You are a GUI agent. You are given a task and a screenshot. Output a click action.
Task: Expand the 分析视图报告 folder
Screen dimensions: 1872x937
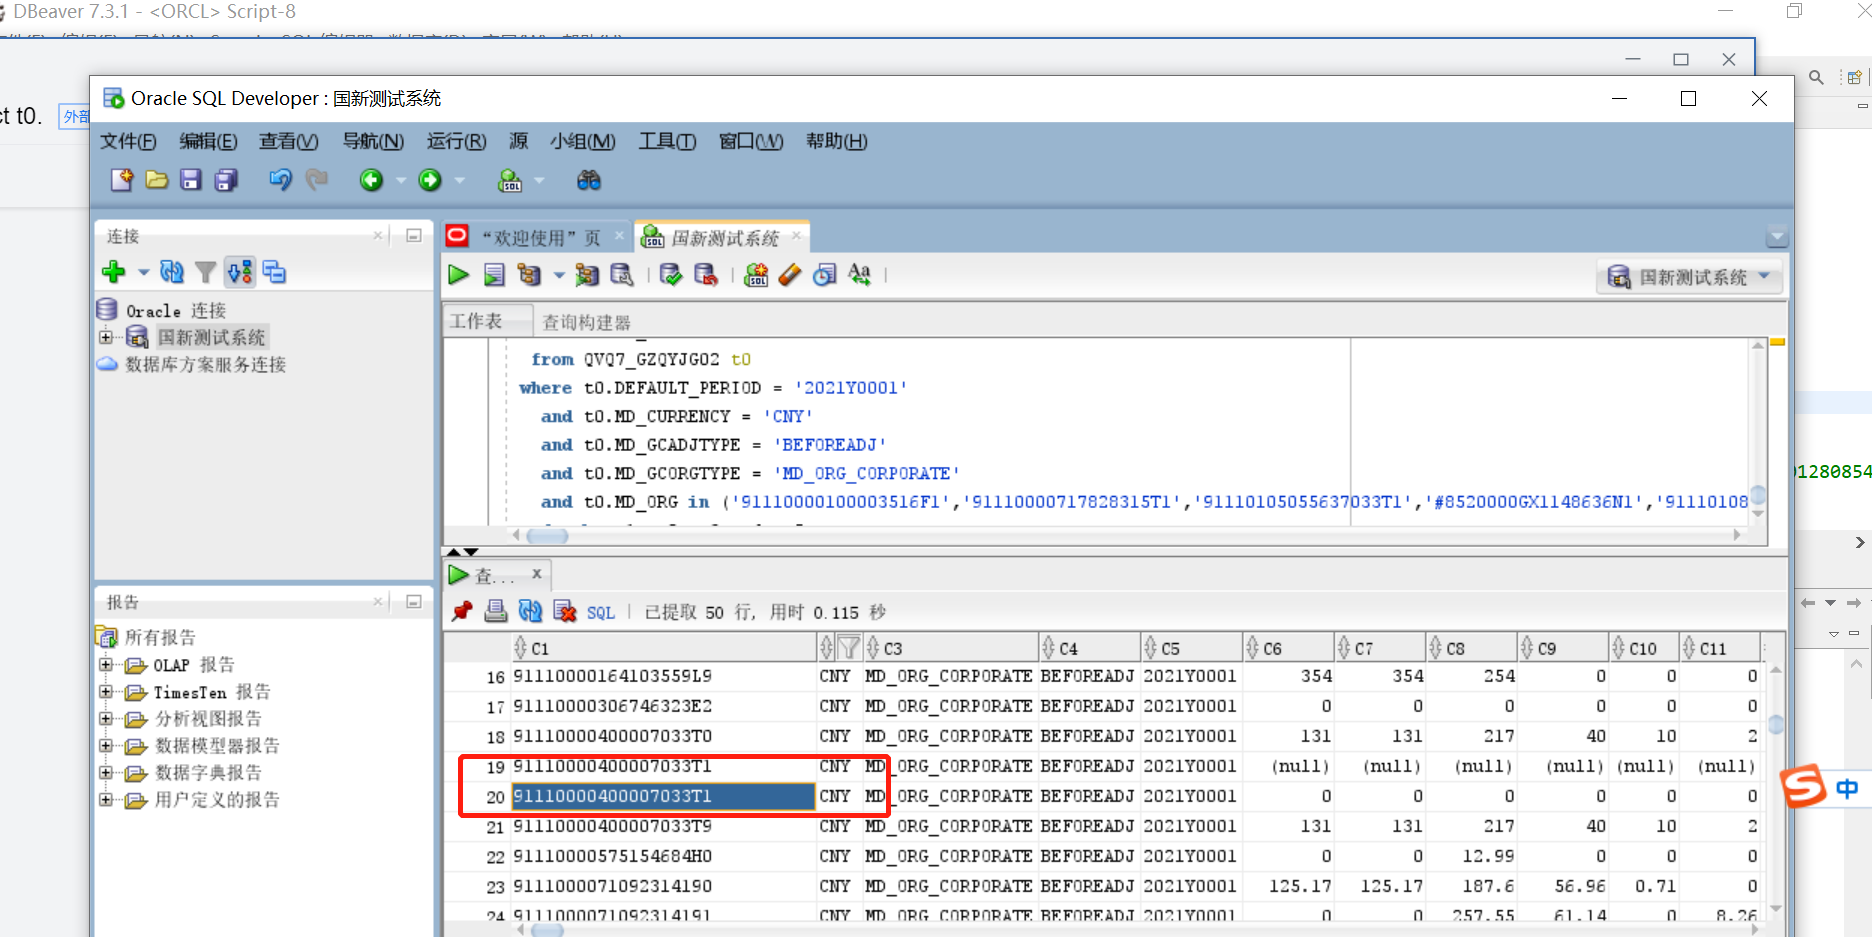pos(106,718)
